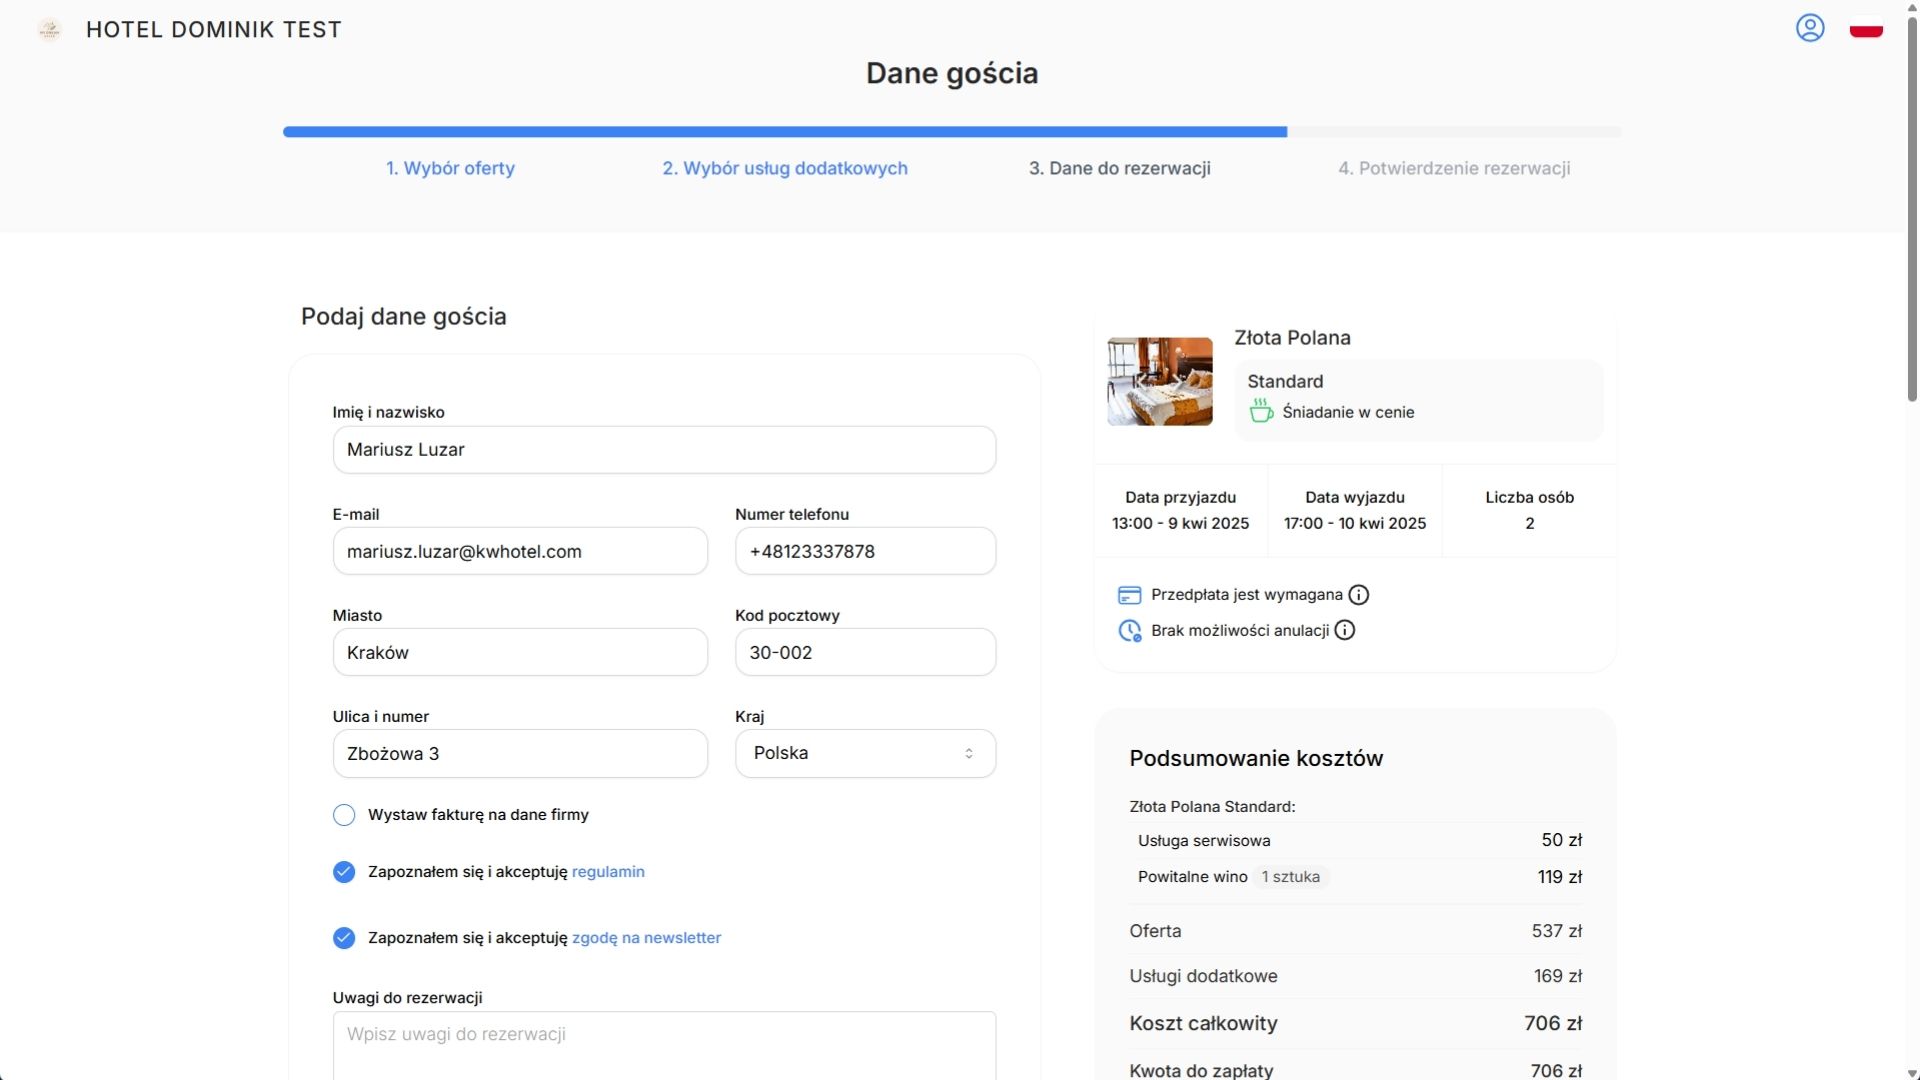This screenshot has width=1920, height=1080.
Task: Go to step 2 Wybór usług dodatkowych
Action: coord(785,168)
